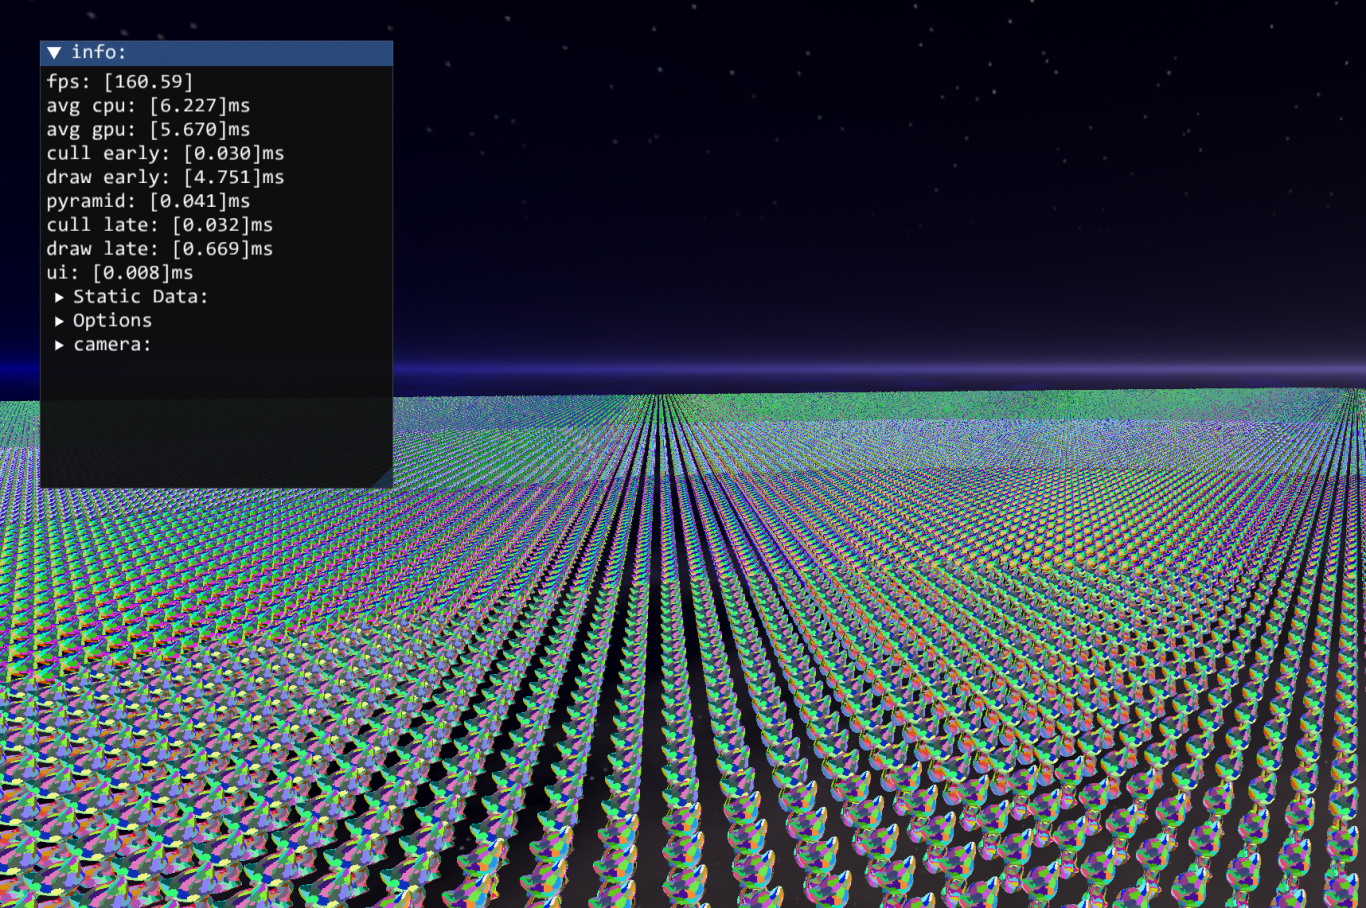Screen dimensions: 1366x908
Task: Select the Static Data: tree label
Action: pyautogui.click(x=140, y=297)
